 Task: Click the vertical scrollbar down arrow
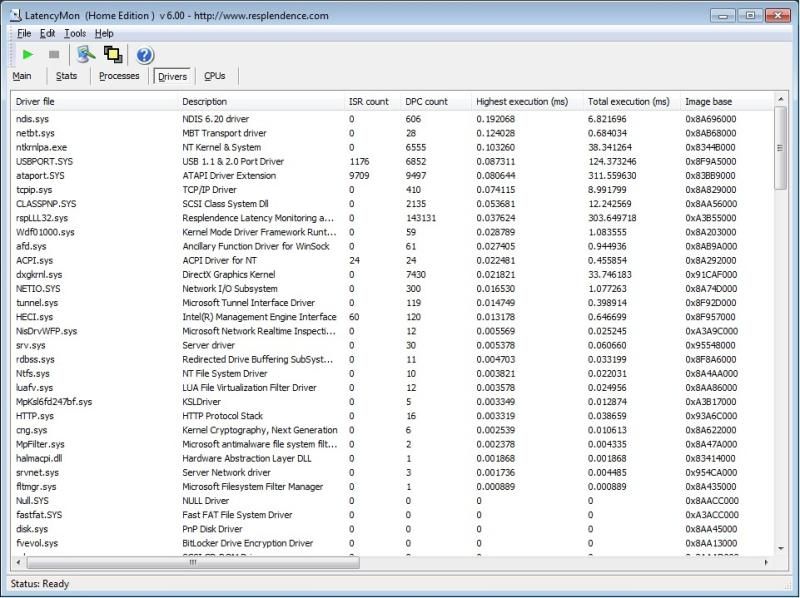click(781, 548)
